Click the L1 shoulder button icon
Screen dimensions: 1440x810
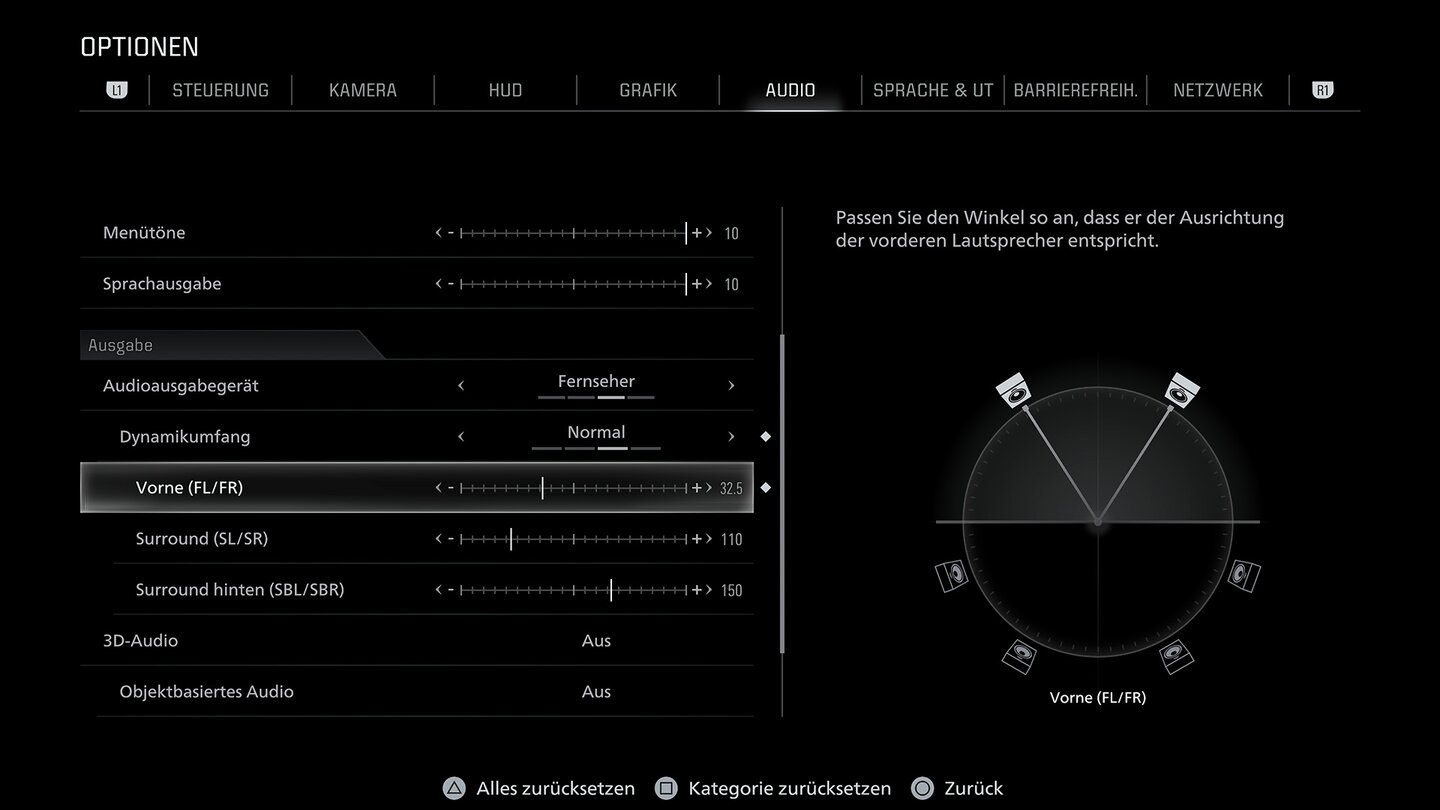117,90
